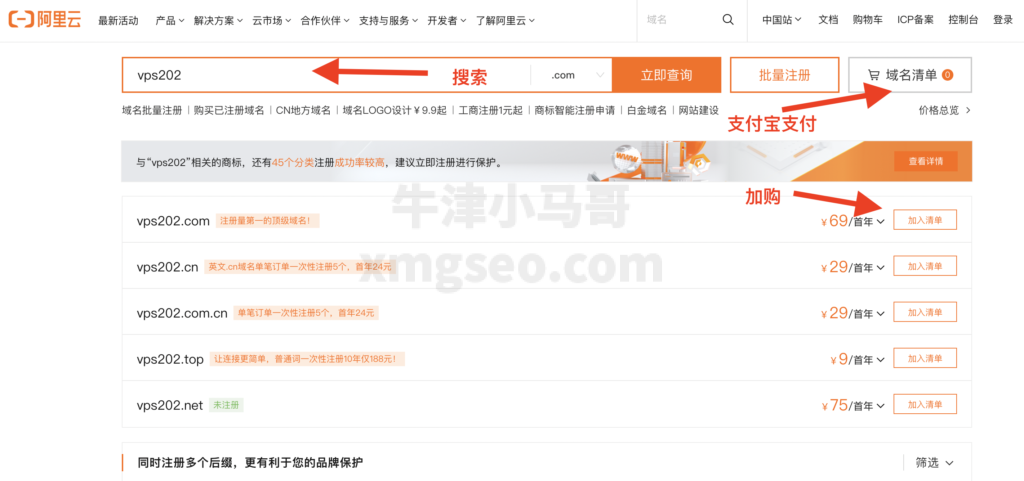The height and width of the screenshot is (481, 1024).
Task: Click the ¥9 price for vps202.top
Action: 839,359
